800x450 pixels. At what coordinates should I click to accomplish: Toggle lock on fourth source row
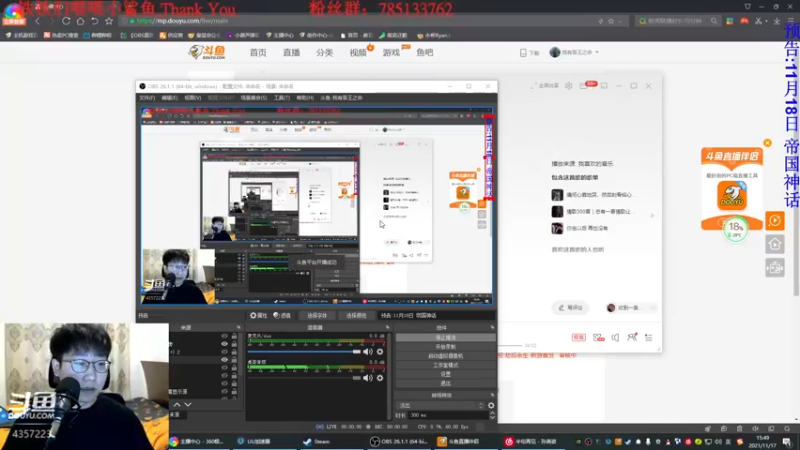(x=234, y=360)
